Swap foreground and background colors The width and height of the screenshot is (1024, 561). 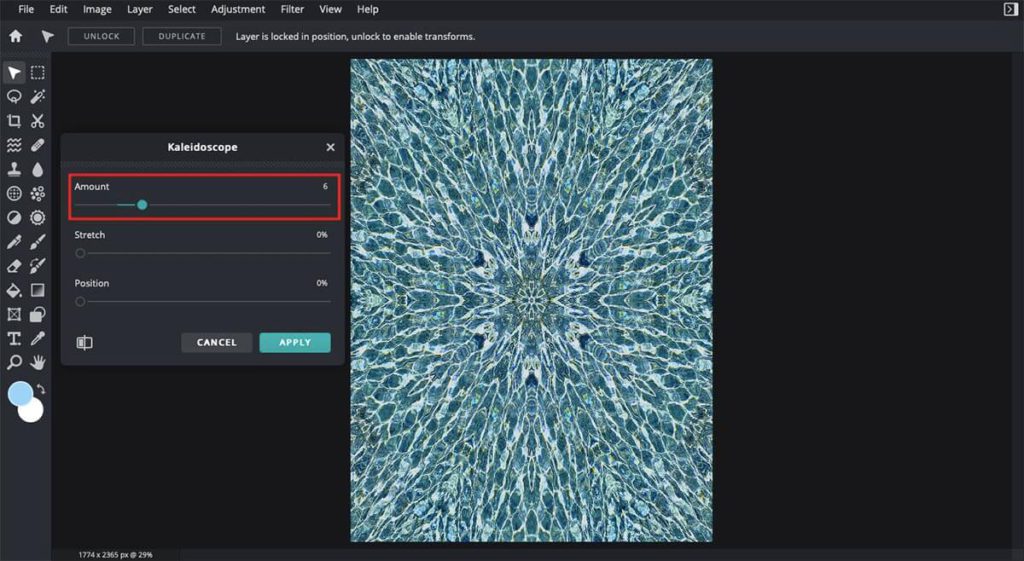(41, 388)
